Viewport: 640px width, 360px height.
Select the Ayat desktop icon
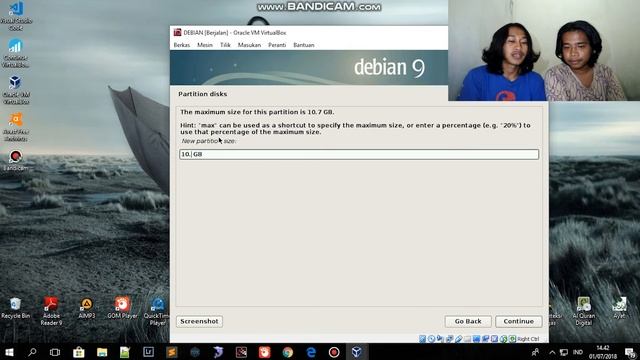619,308
